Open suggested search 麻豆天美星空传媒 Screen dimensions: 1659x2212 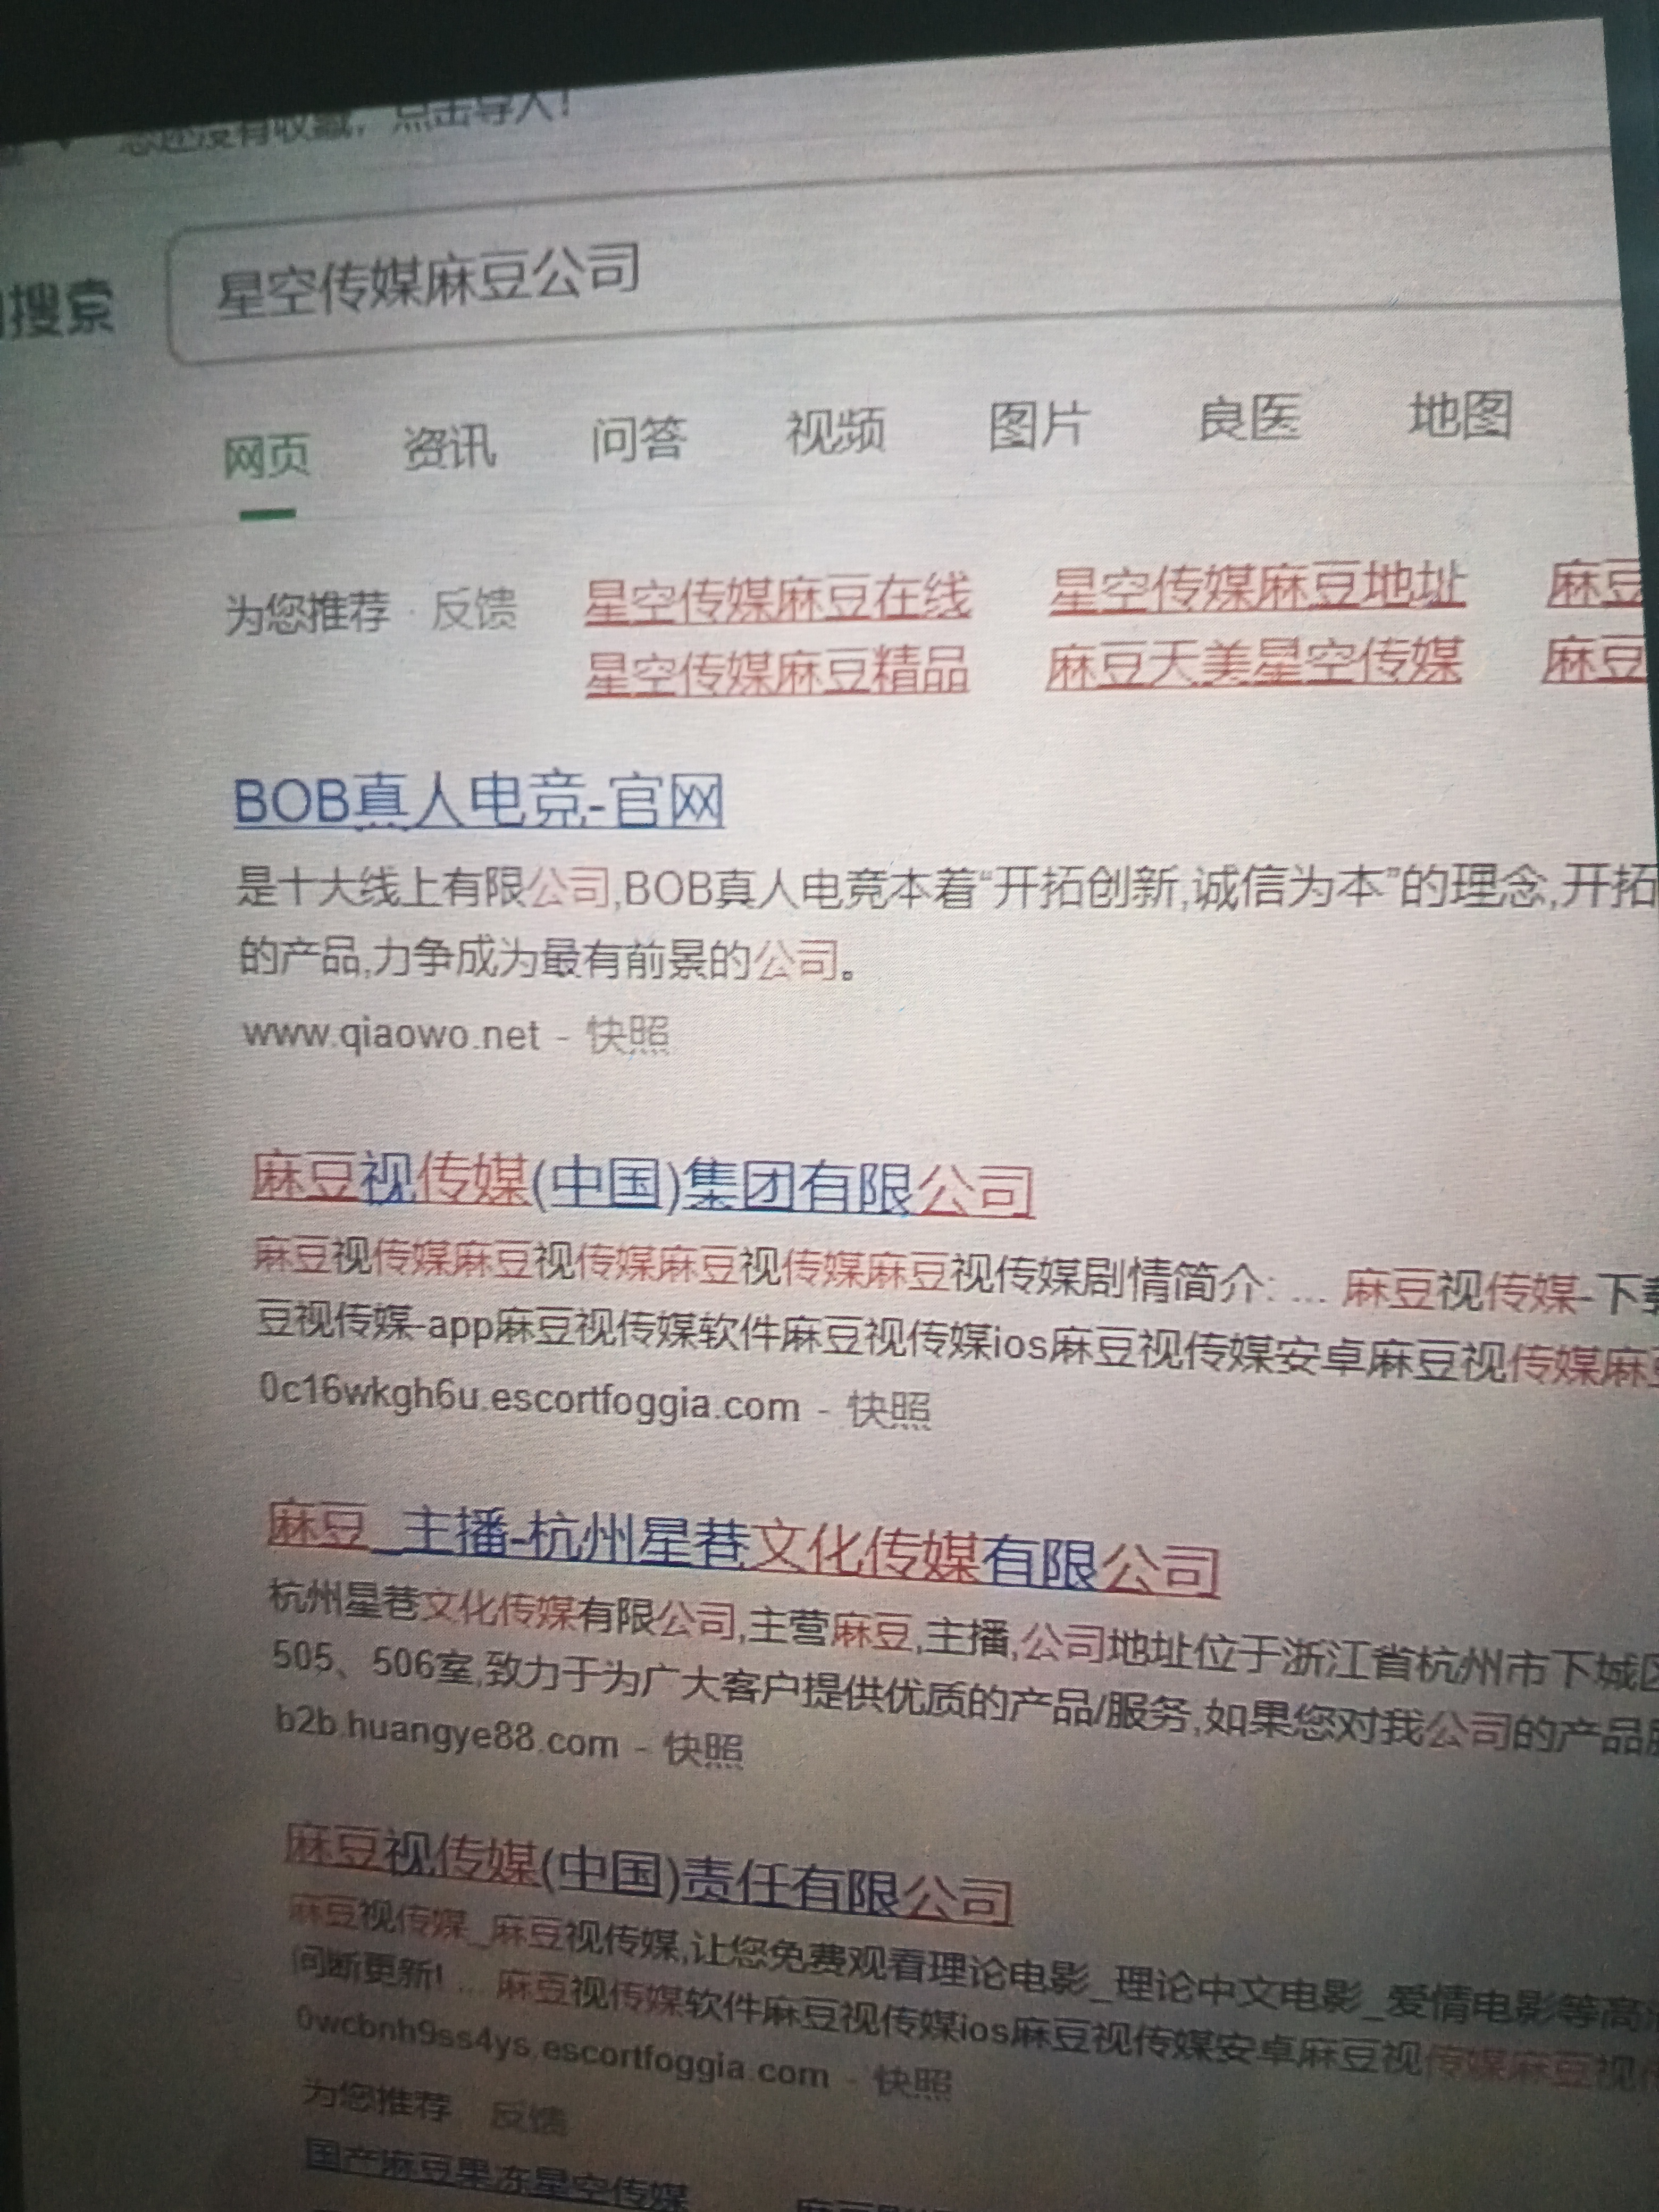click(1254, 663)
